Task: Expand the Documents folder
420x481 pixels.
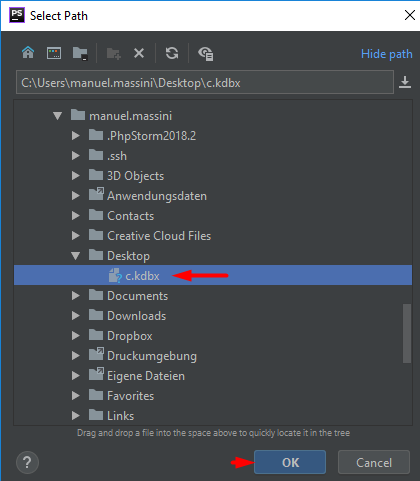Action: (76, 296)
